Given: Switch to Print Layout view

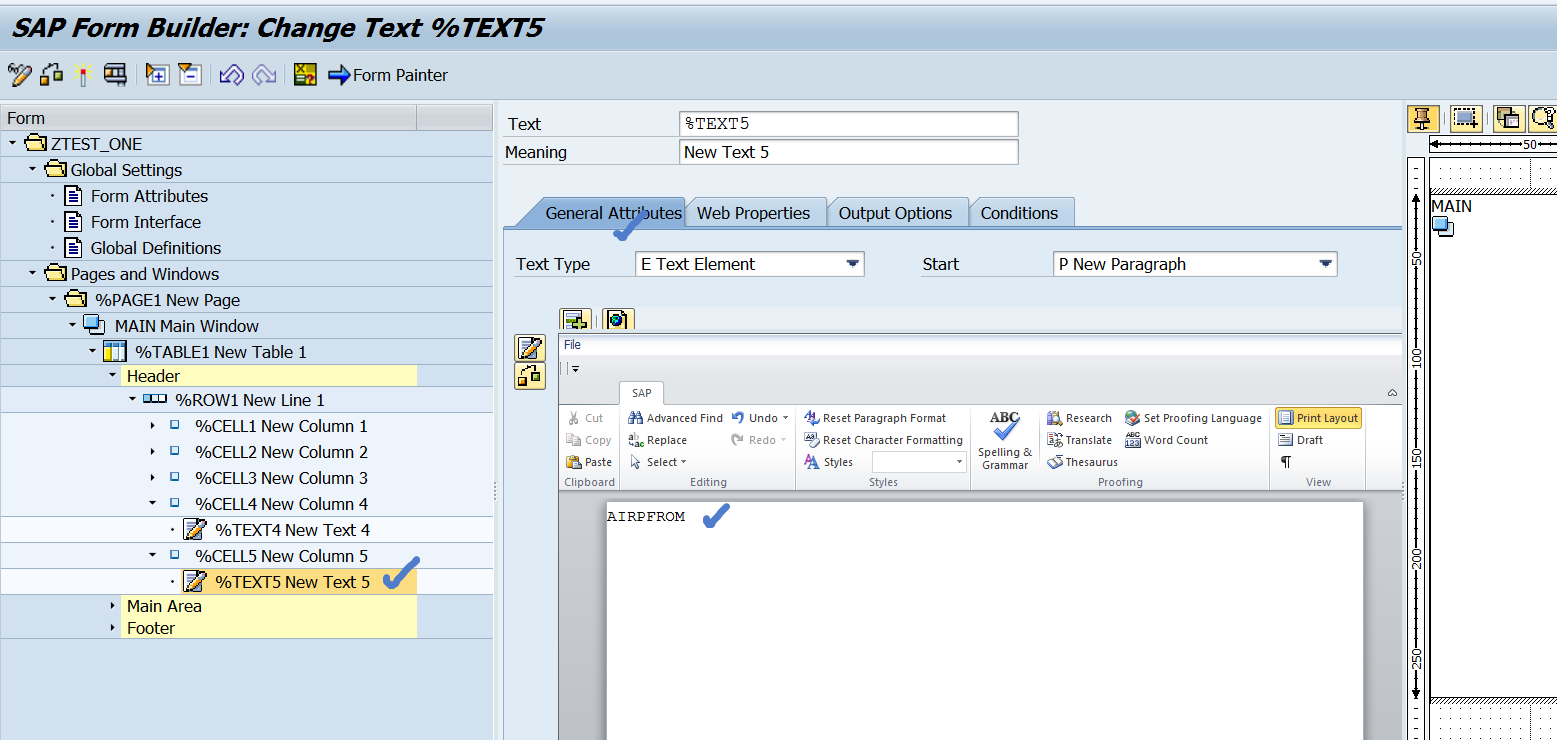Looking at the screenshot, I should (1318, 418).
